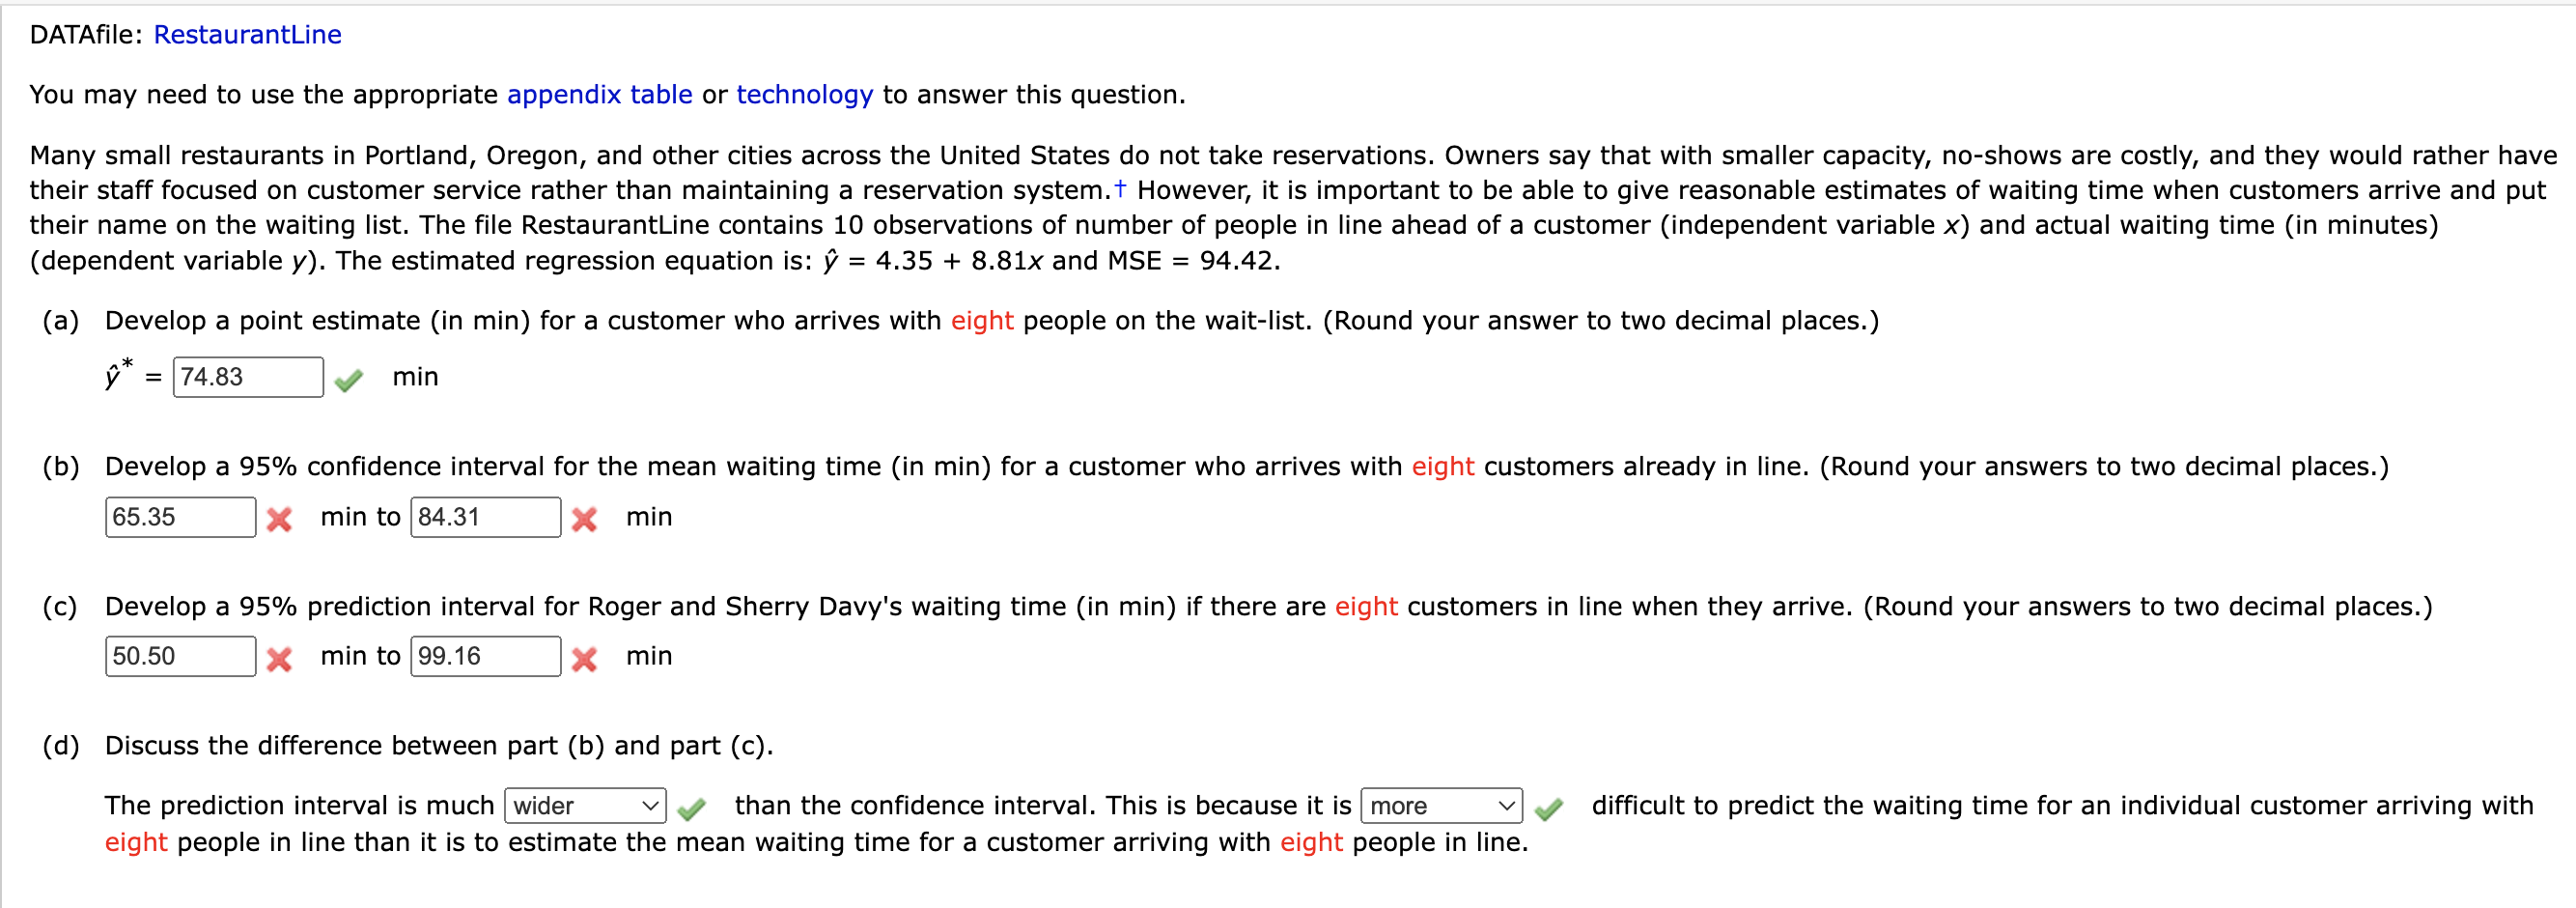Click the red X after 65.35 input
Viewport: 2576px width, 908px height.
[281, 520]
